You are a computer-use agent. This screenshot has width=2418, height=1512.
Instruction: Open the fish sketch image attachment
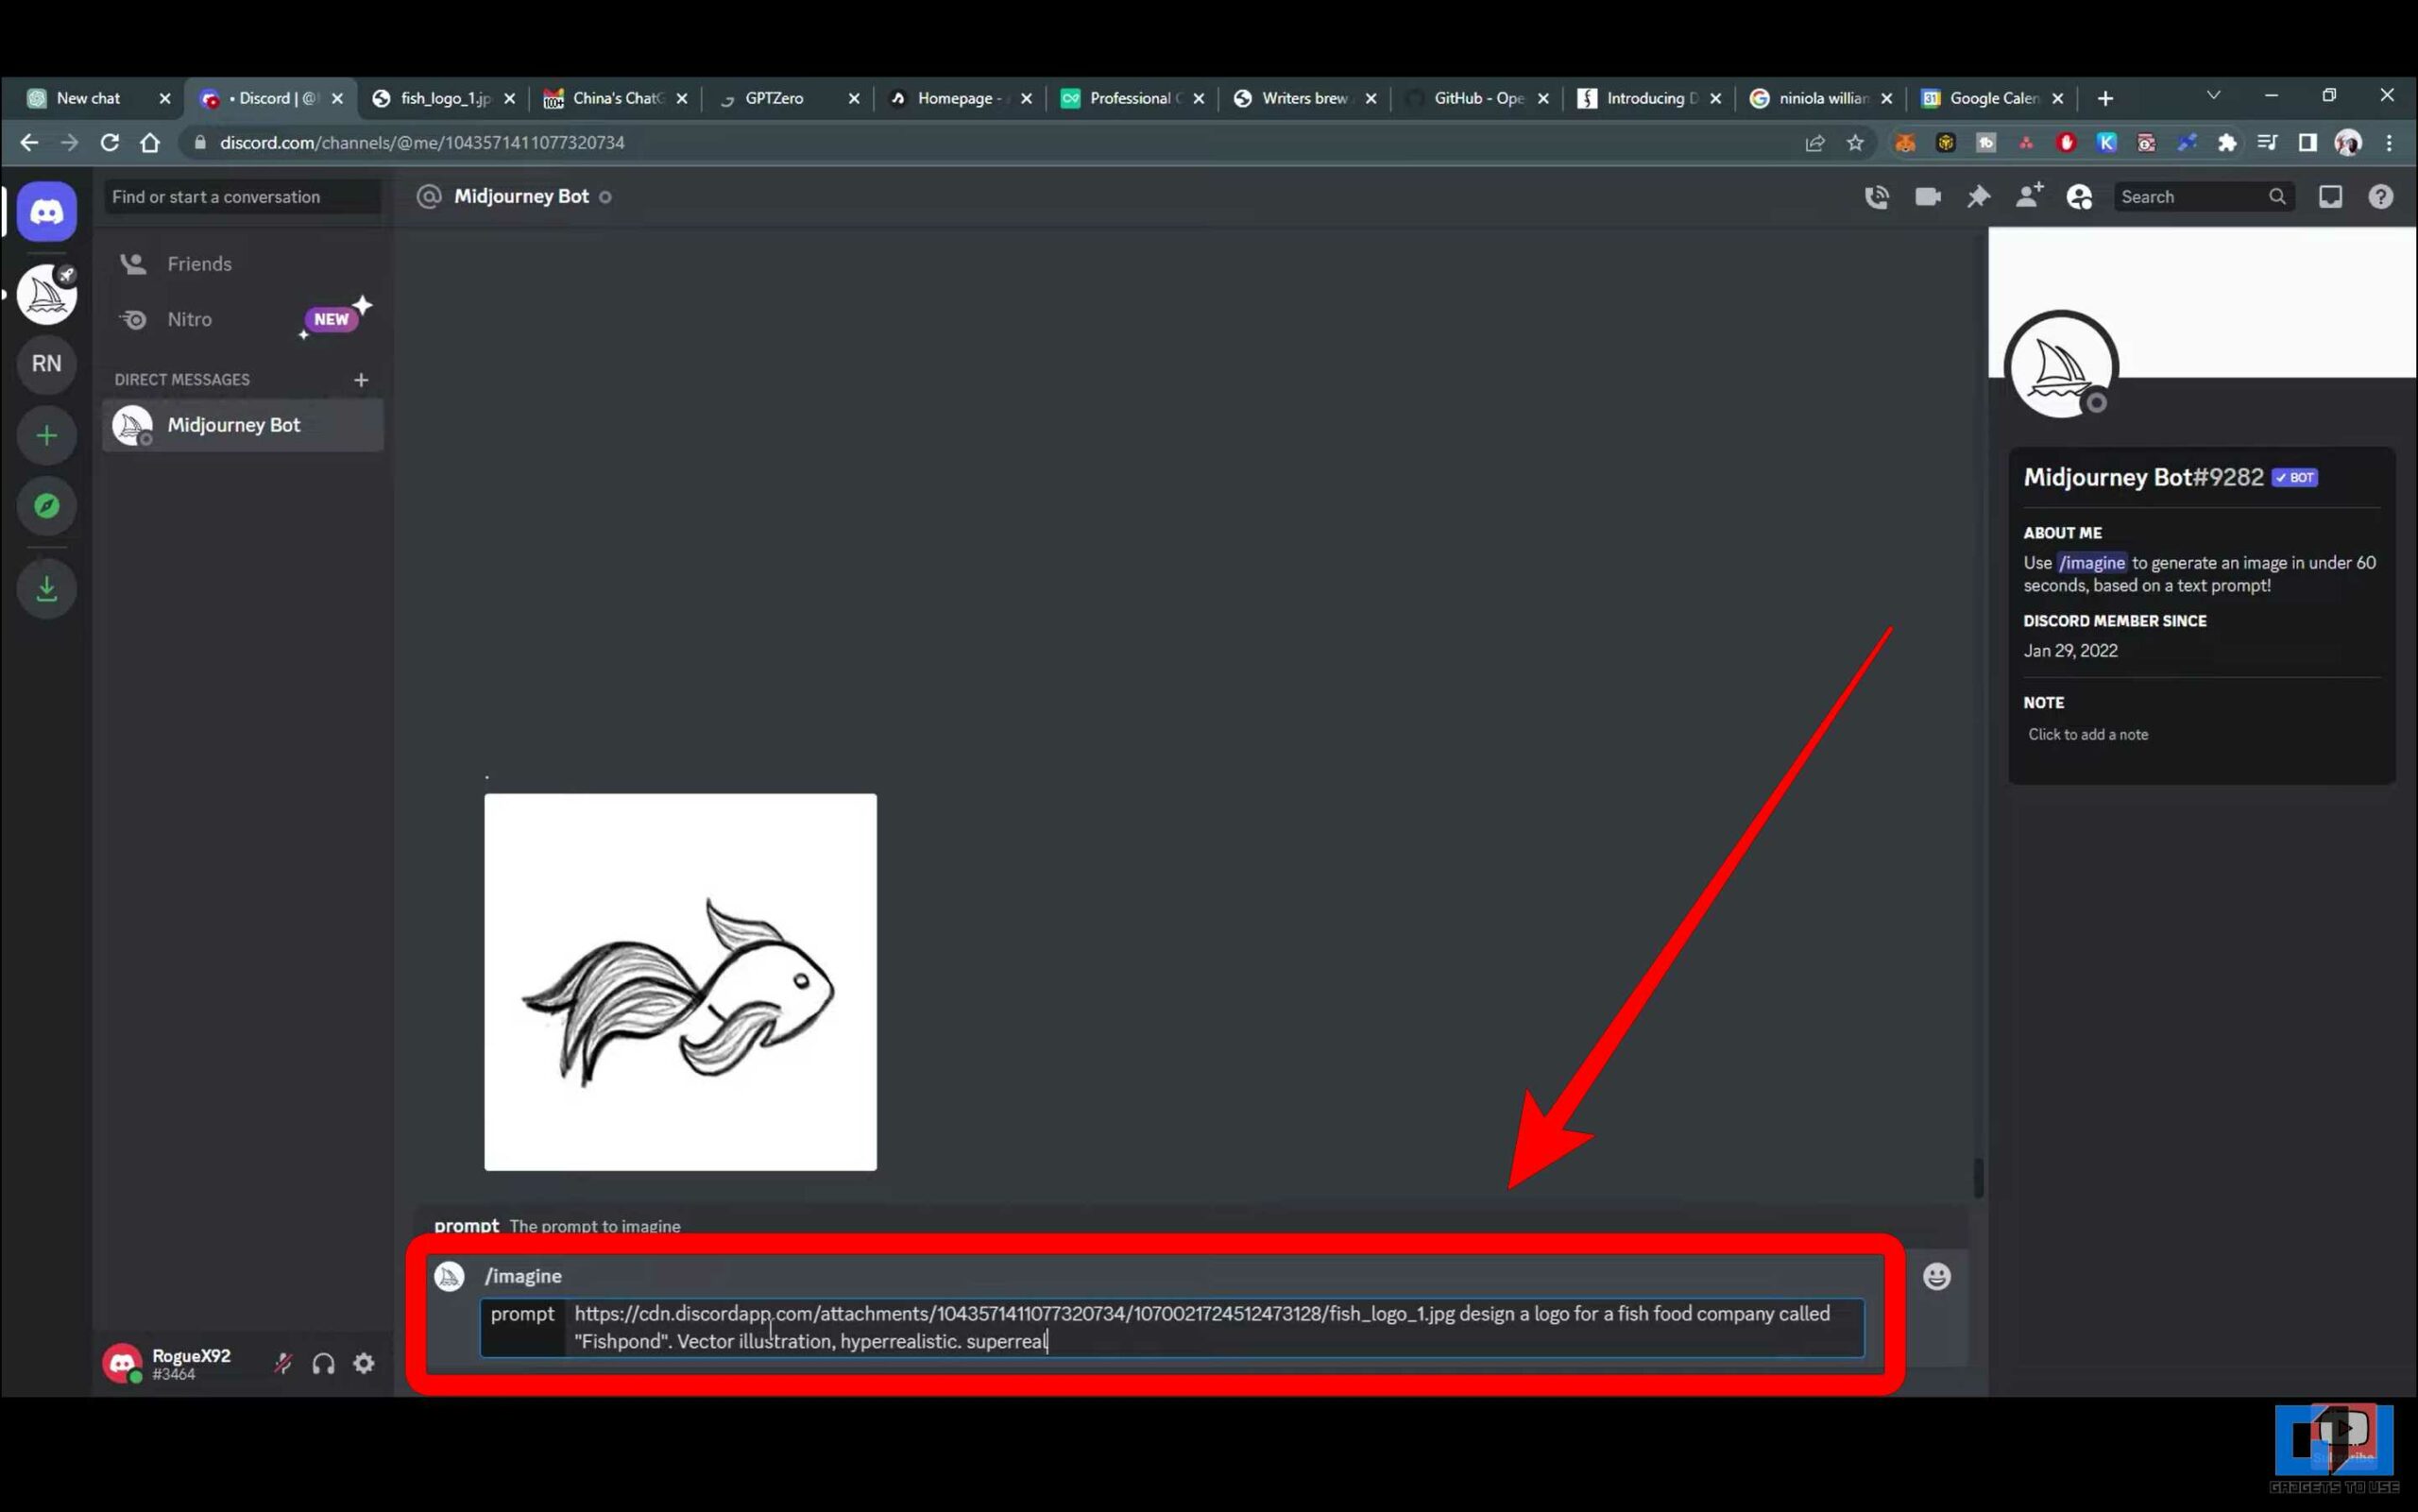(680, 982)
